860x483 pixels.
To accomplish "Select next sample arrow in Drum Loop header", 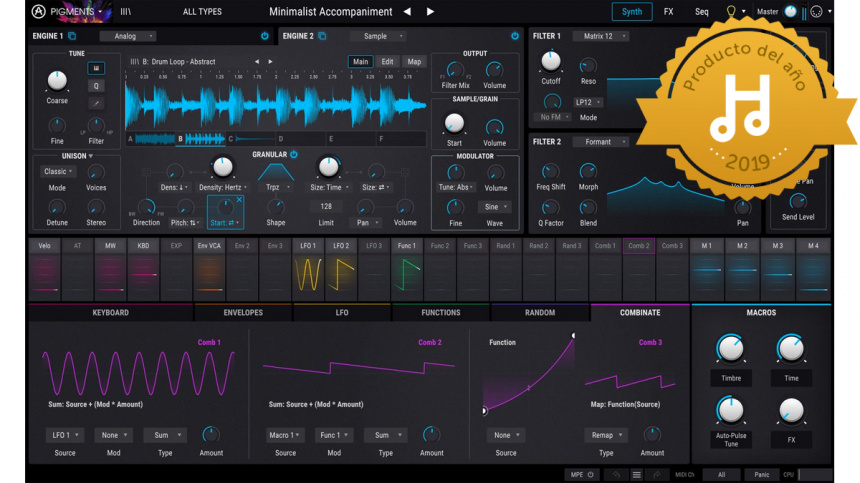I will (x=270, y=62).
